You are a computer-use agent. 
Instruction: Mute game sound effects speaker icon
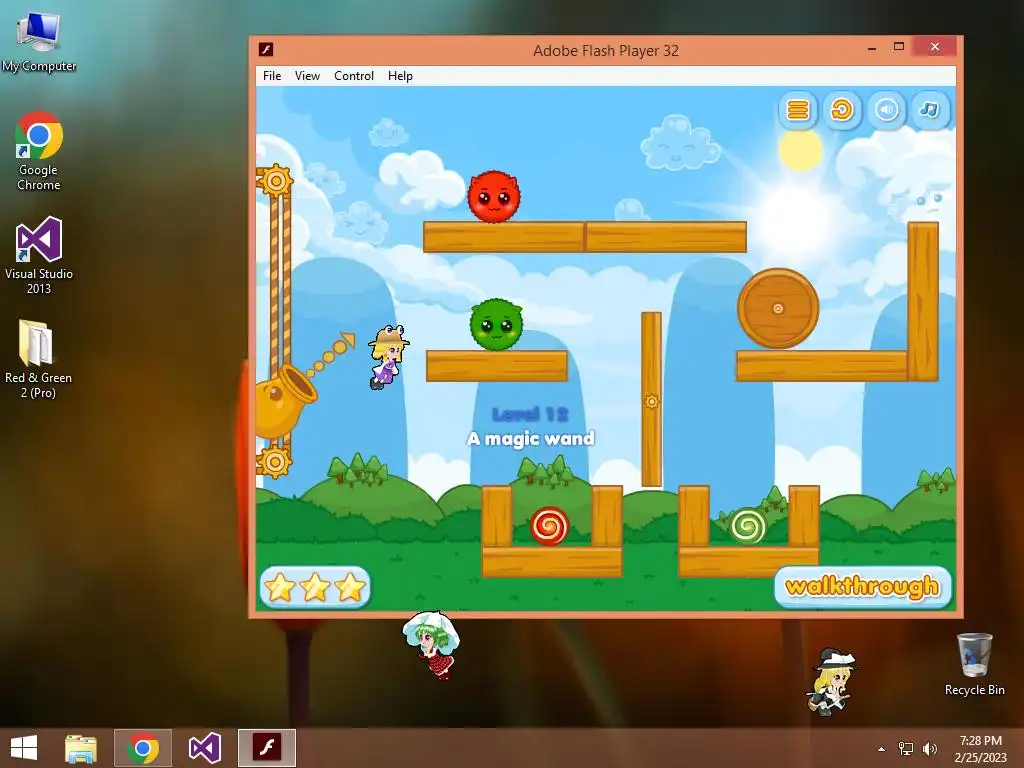coord(886,110)
